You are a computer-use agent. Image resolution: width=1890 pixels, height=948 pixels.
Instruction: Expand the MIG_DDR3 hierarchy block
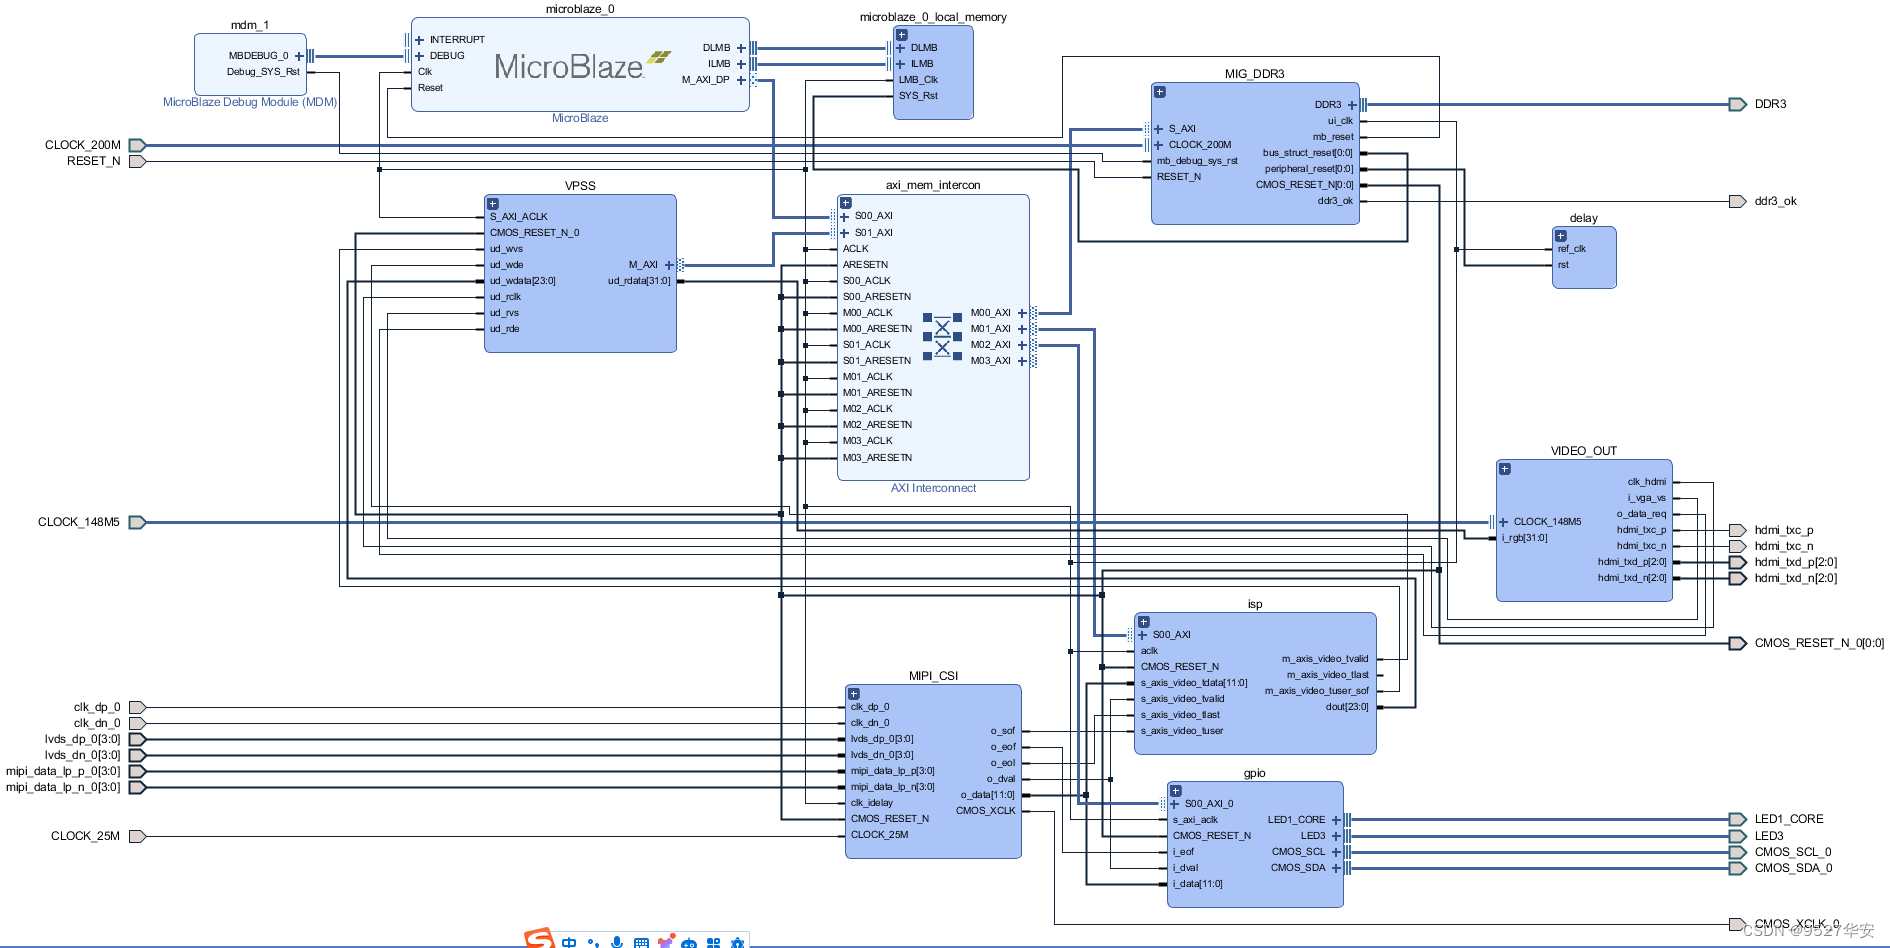tap(1160, 92)
